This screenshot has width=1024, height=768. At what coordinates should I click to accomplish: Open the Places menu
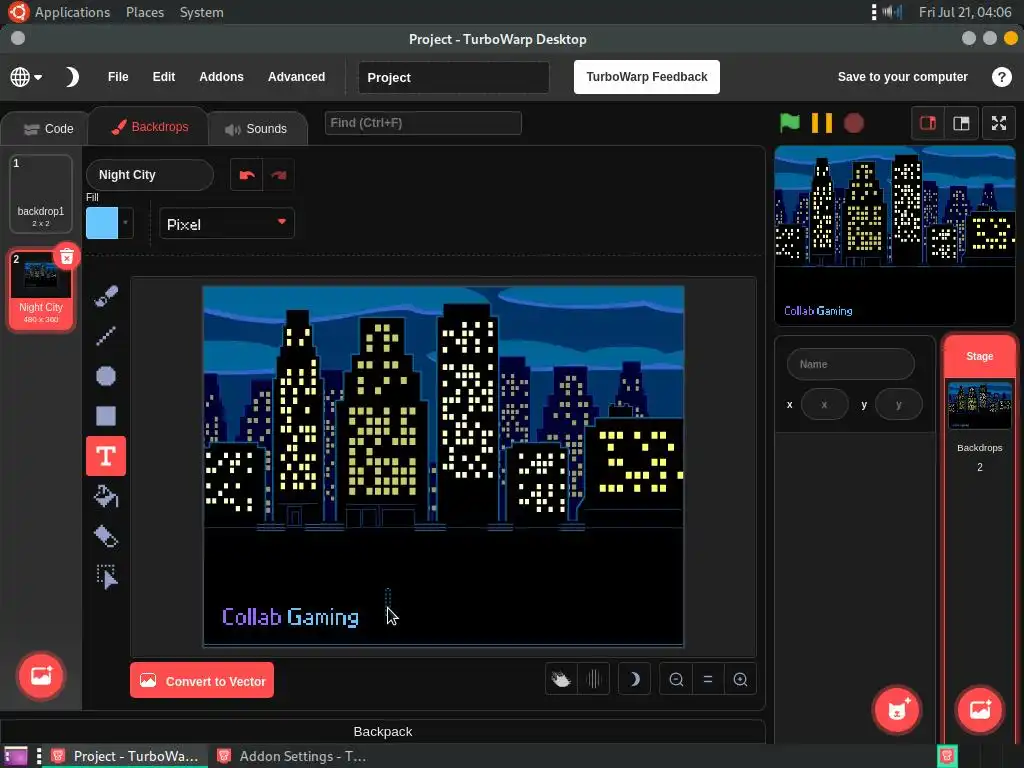pos(145,12)
